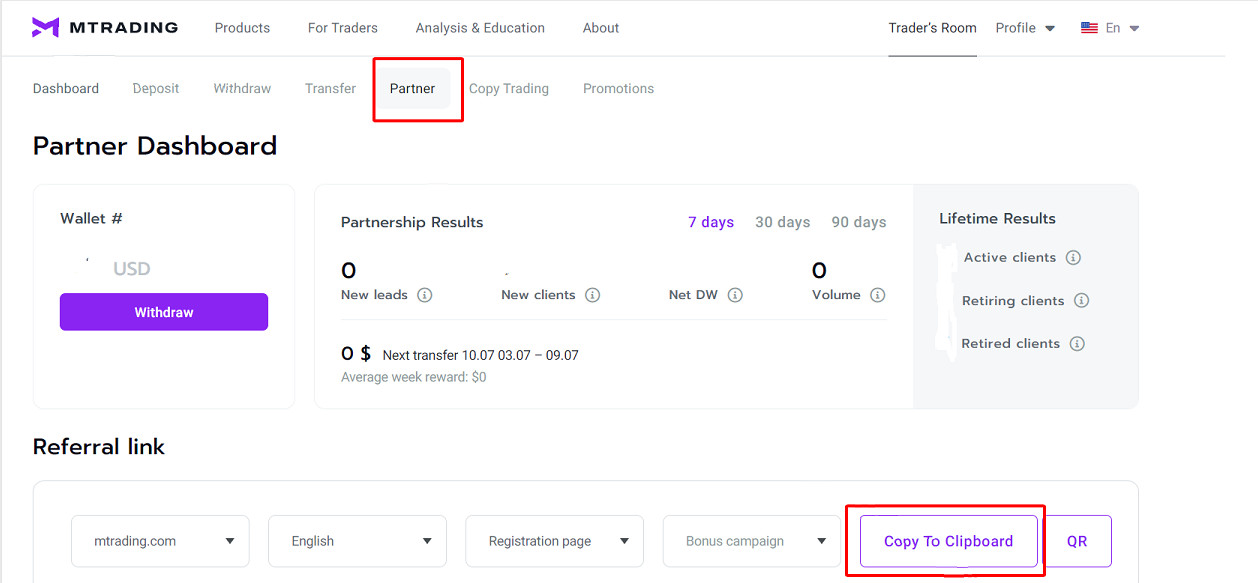The height and width of the screenshot is (583, 1258).
Task: Click the US flag language icon
Action: pyautogui.click(x=1089, y=28)
